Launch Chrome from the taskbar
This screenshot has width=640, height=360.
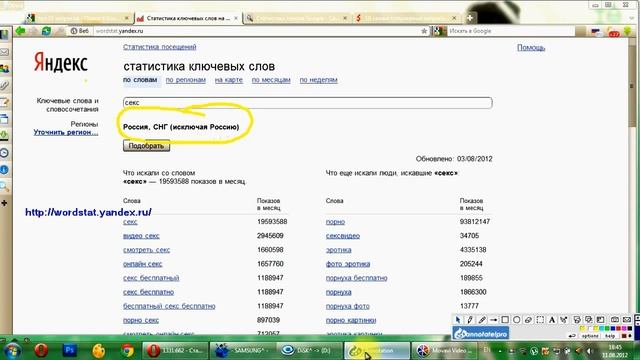click(128, 351)
